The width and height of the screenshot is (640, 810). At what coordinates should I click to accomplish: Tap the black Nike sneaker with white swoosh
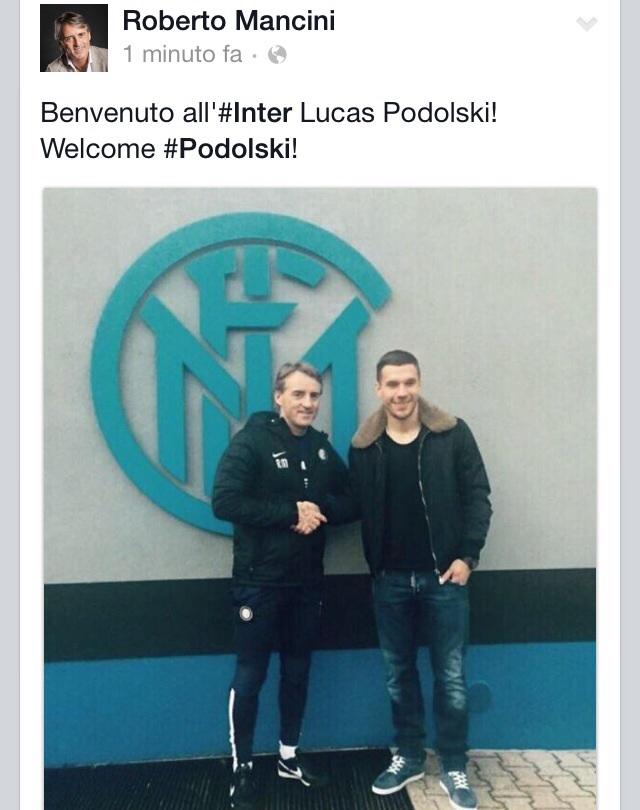(x=297, y=770)
